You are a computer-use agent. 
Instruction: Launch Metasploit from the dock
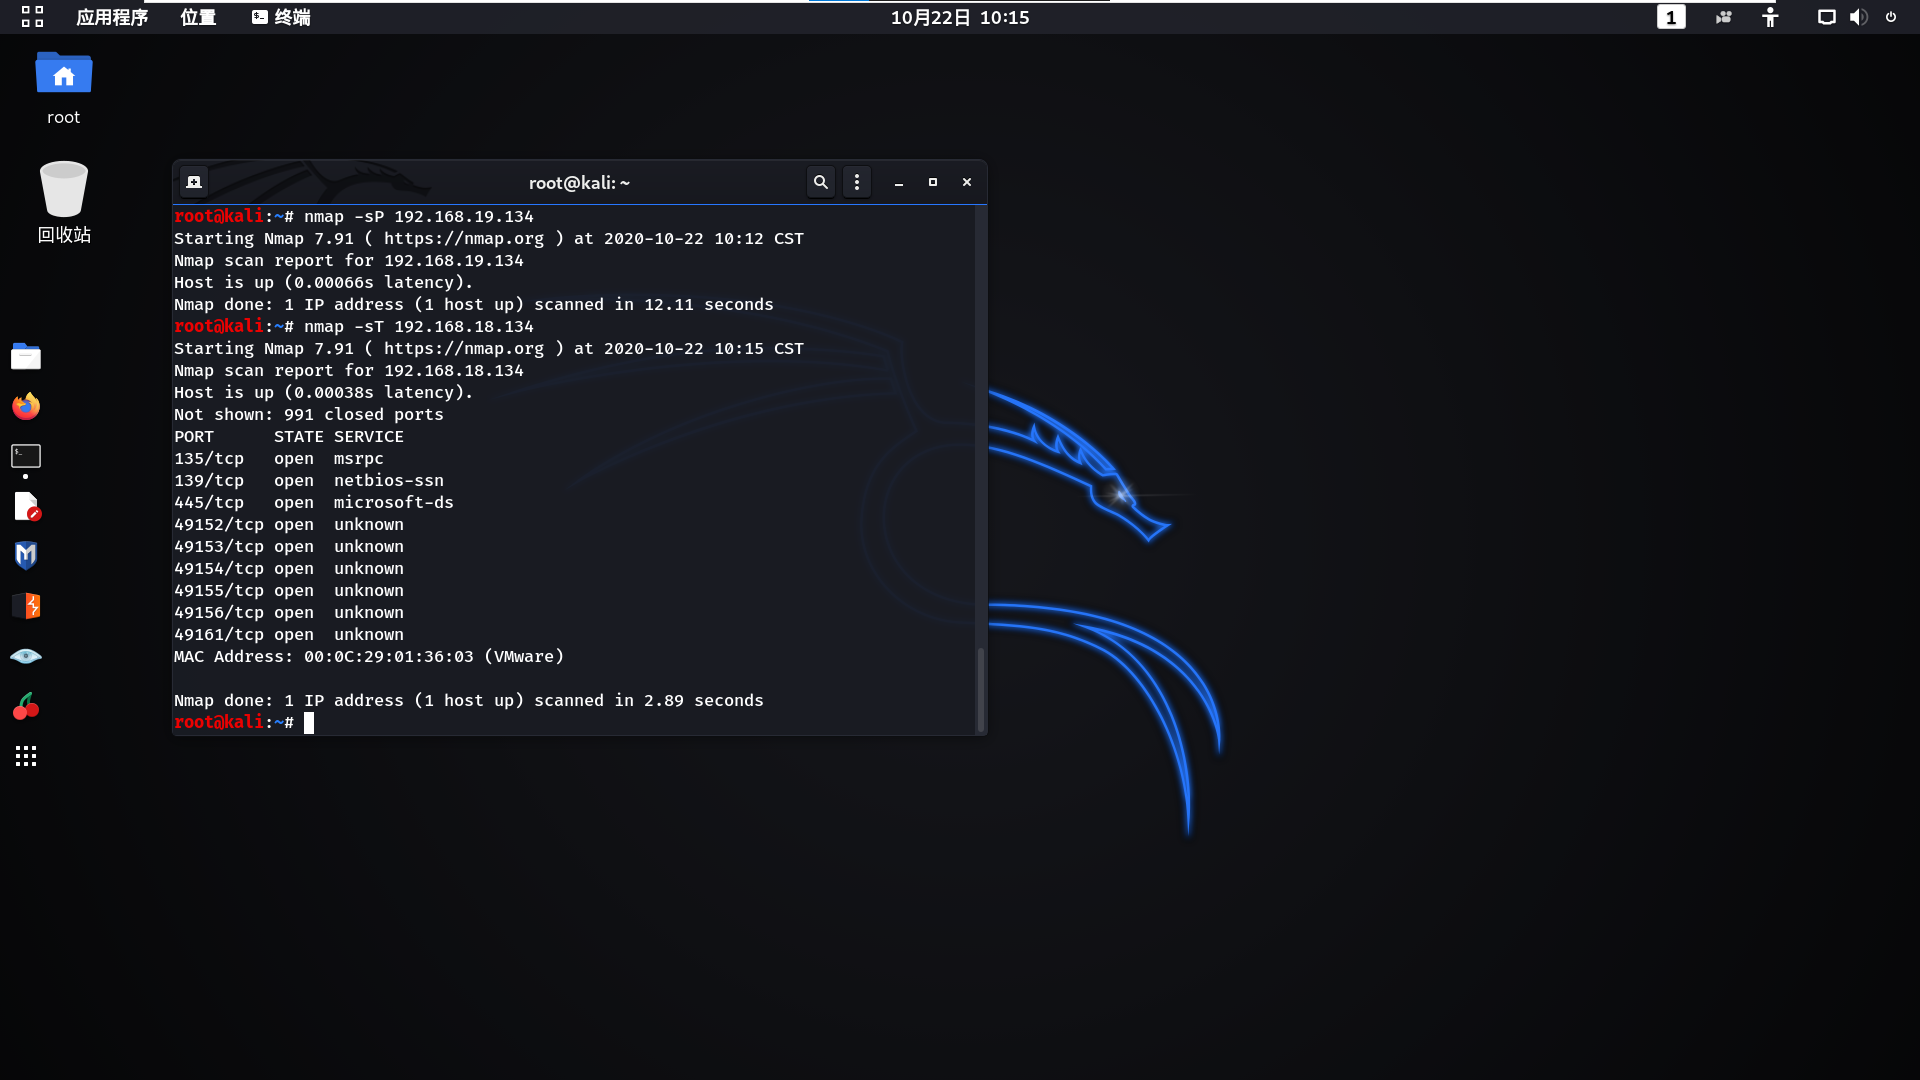[26, 556]
